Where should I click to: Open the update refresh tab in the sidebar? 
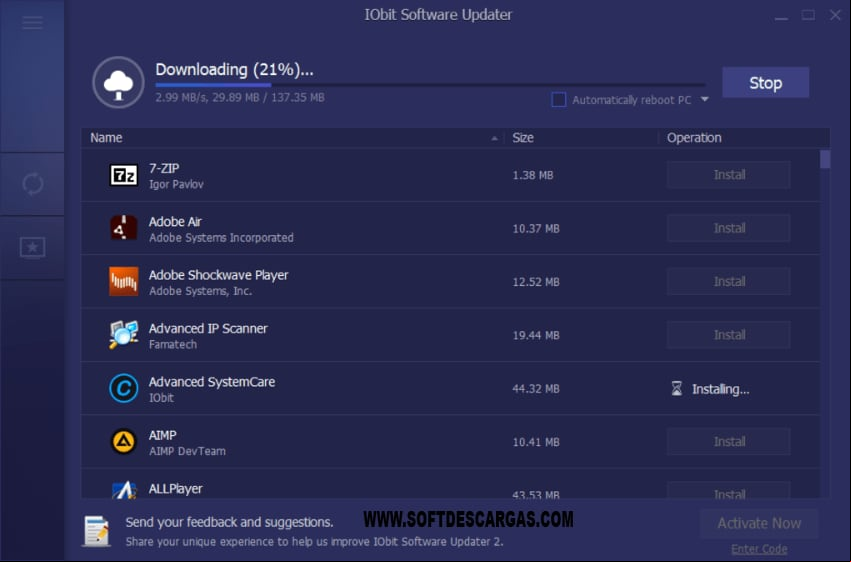tap(33, 184)
